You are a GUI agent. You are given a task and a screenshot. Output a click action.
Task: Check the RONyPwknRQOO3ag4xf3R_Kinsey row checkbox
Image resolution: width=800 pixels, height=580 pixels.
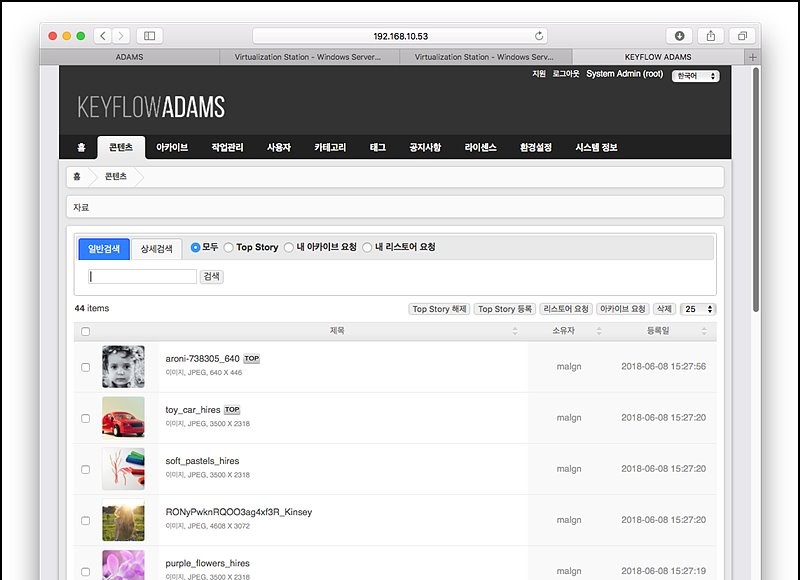pyautogui.click(x=86, y=521)
